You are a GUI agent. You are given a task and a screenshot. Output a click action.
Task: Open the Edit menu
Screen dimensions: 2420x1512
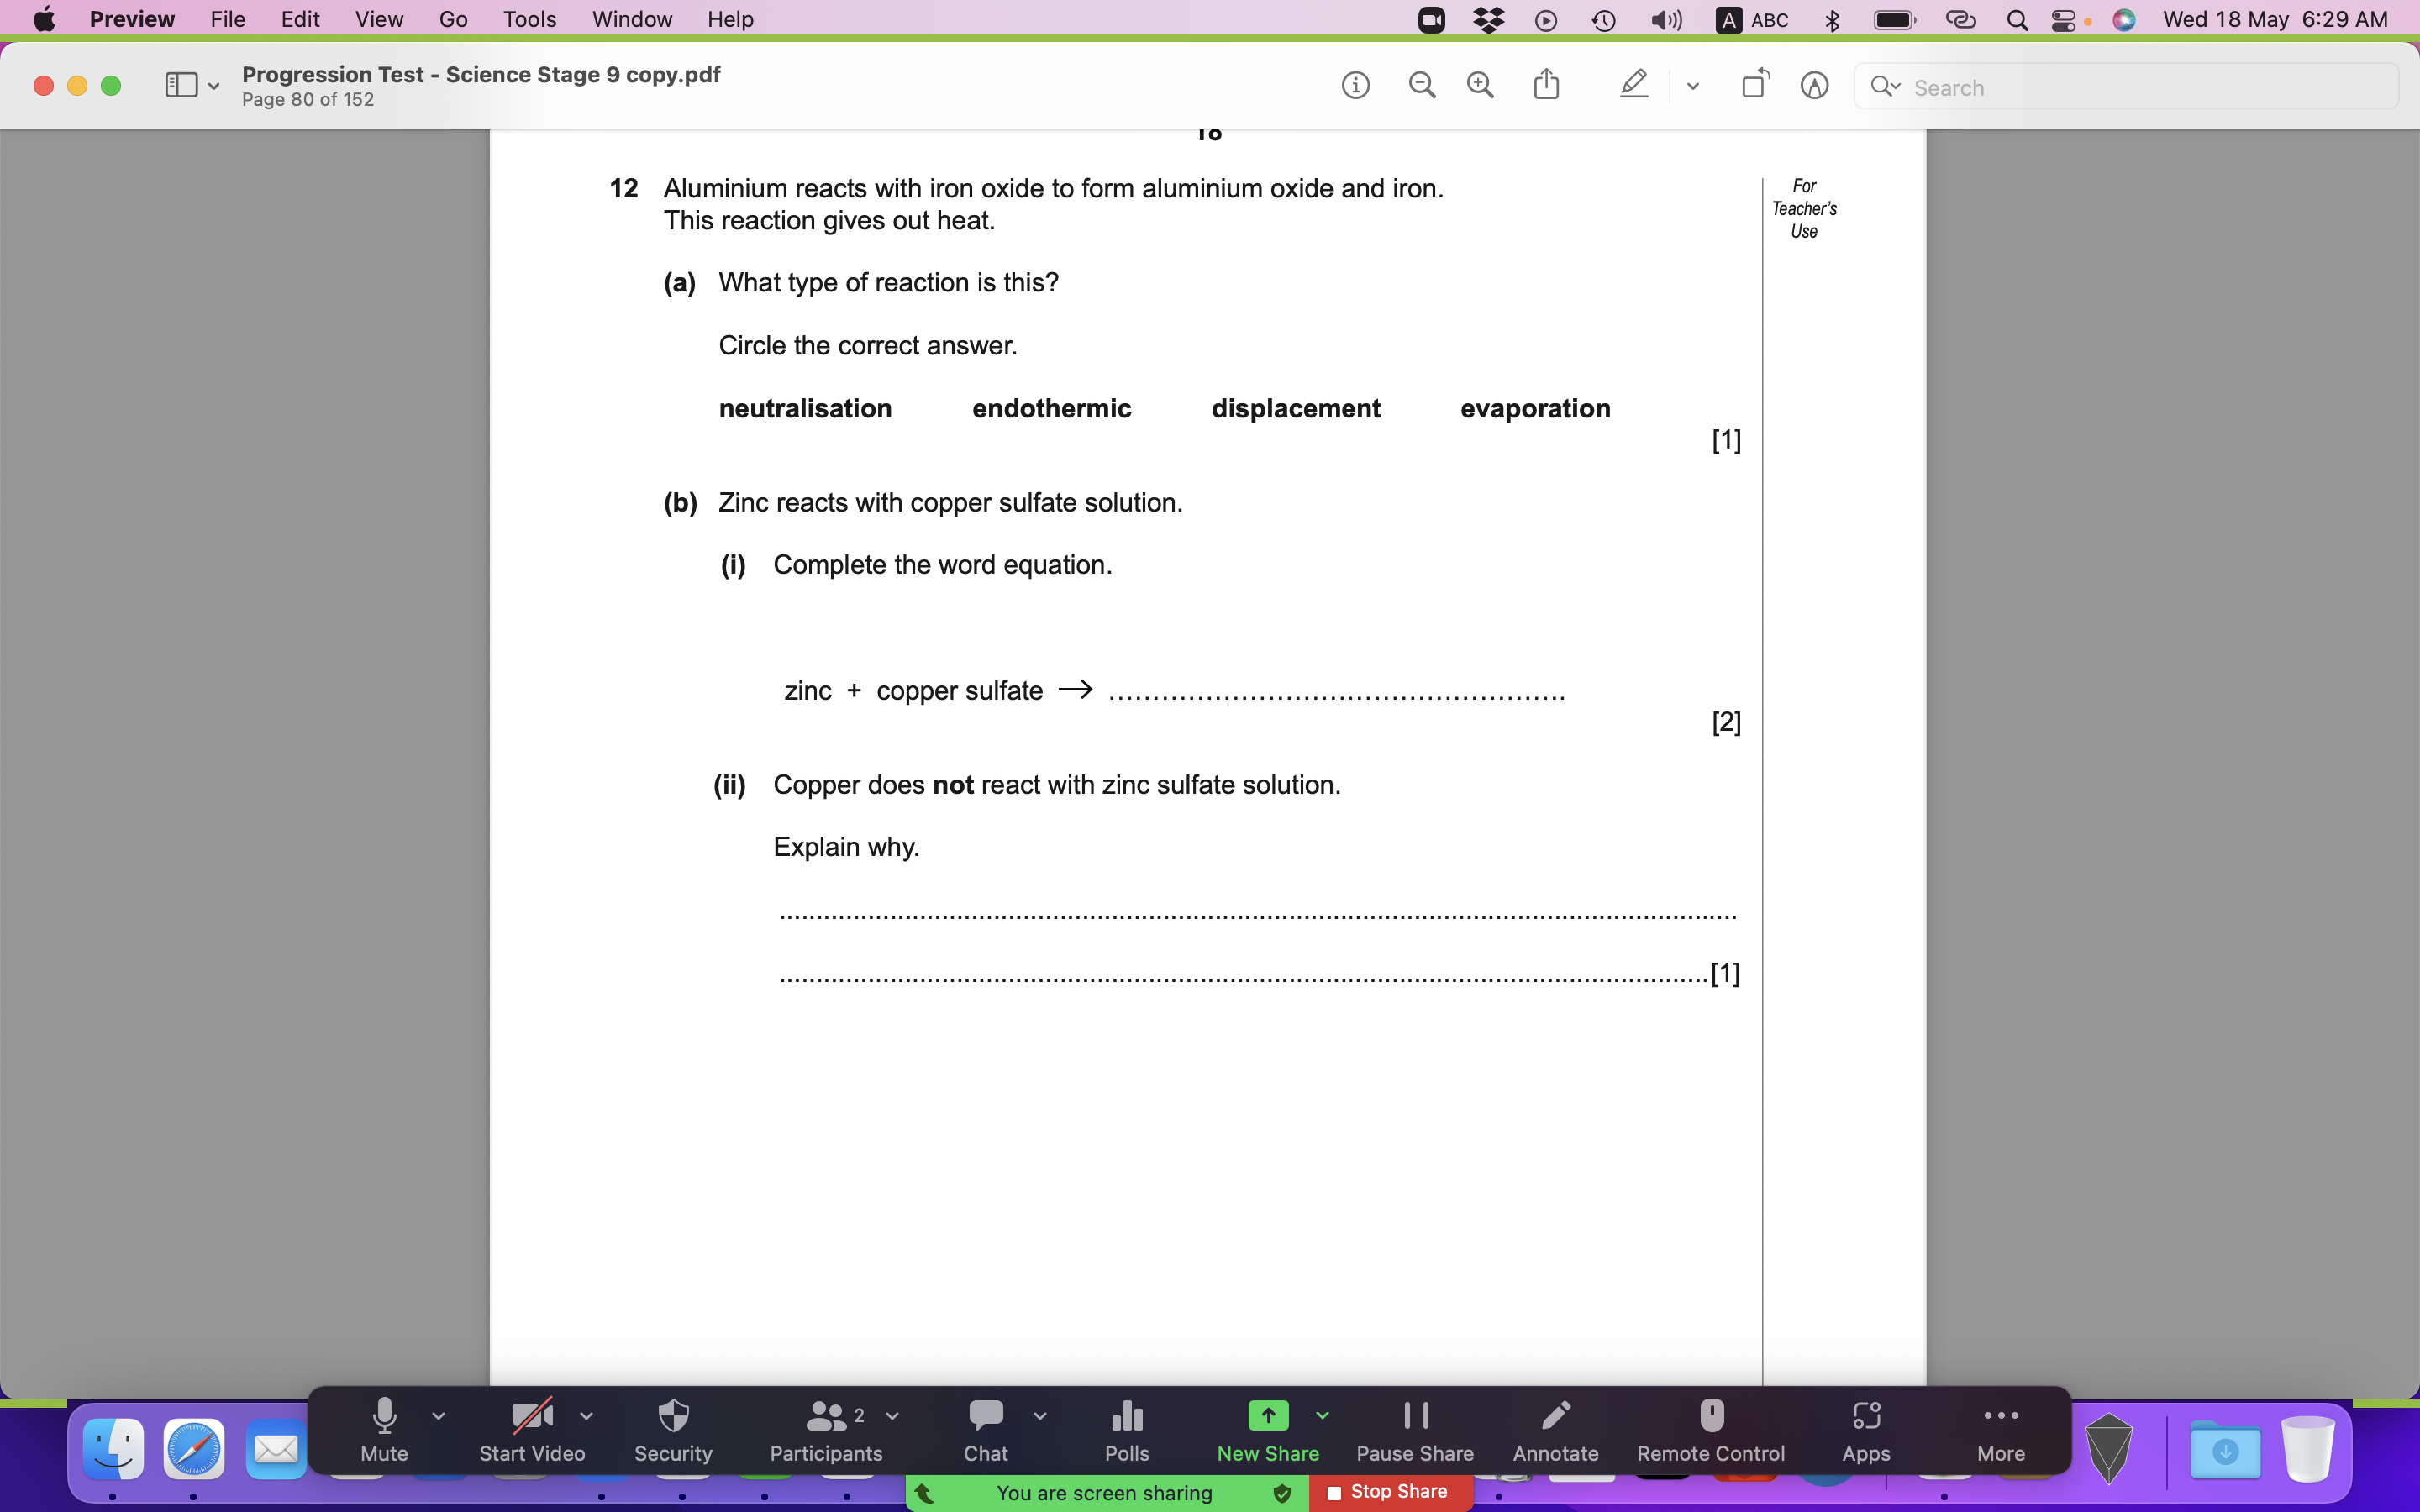coord(300,19)
